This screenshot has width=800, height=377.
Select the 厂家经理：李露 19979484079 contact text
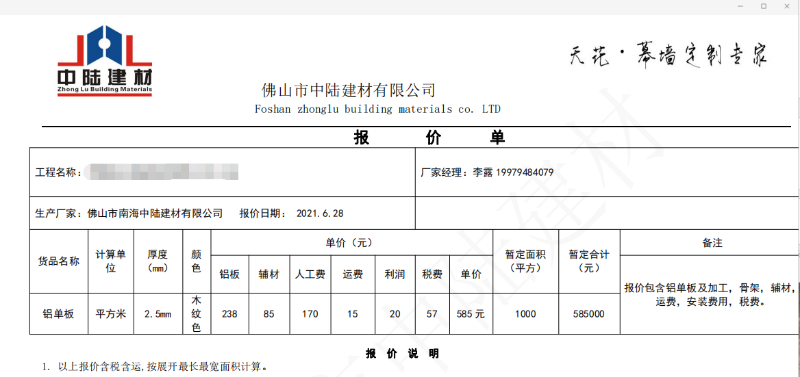487,172
